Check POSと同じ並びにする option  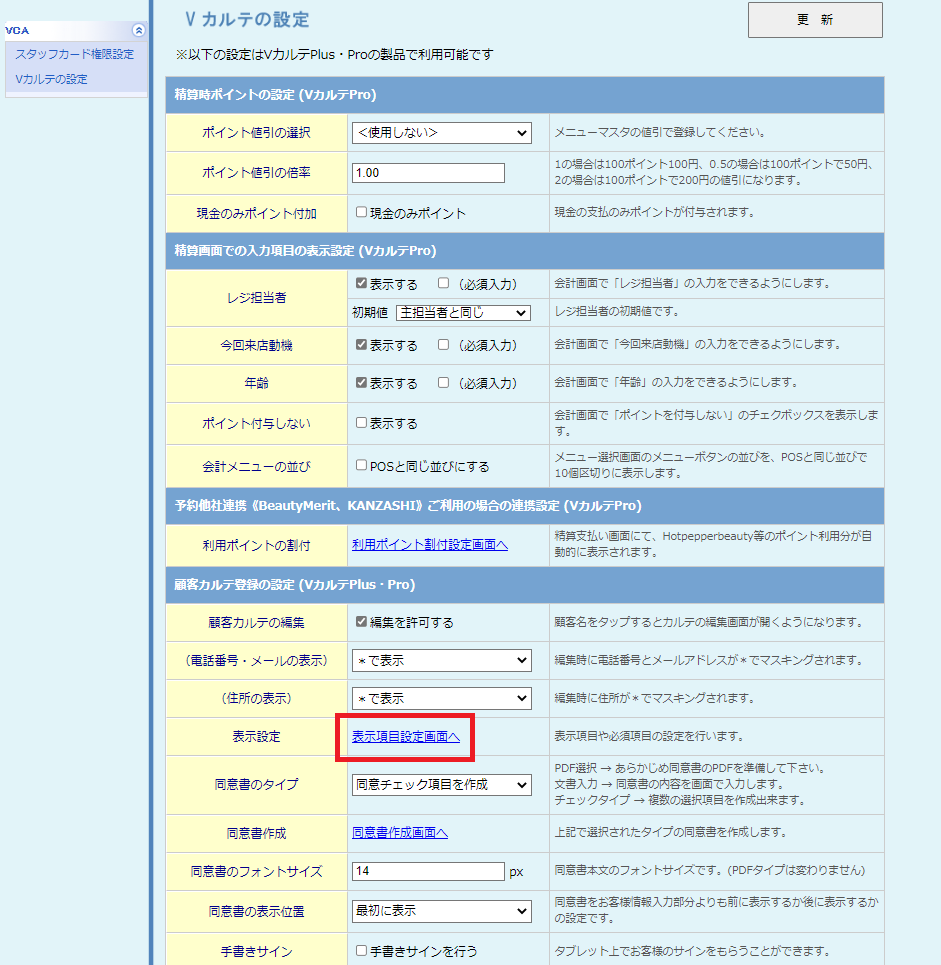362,465
